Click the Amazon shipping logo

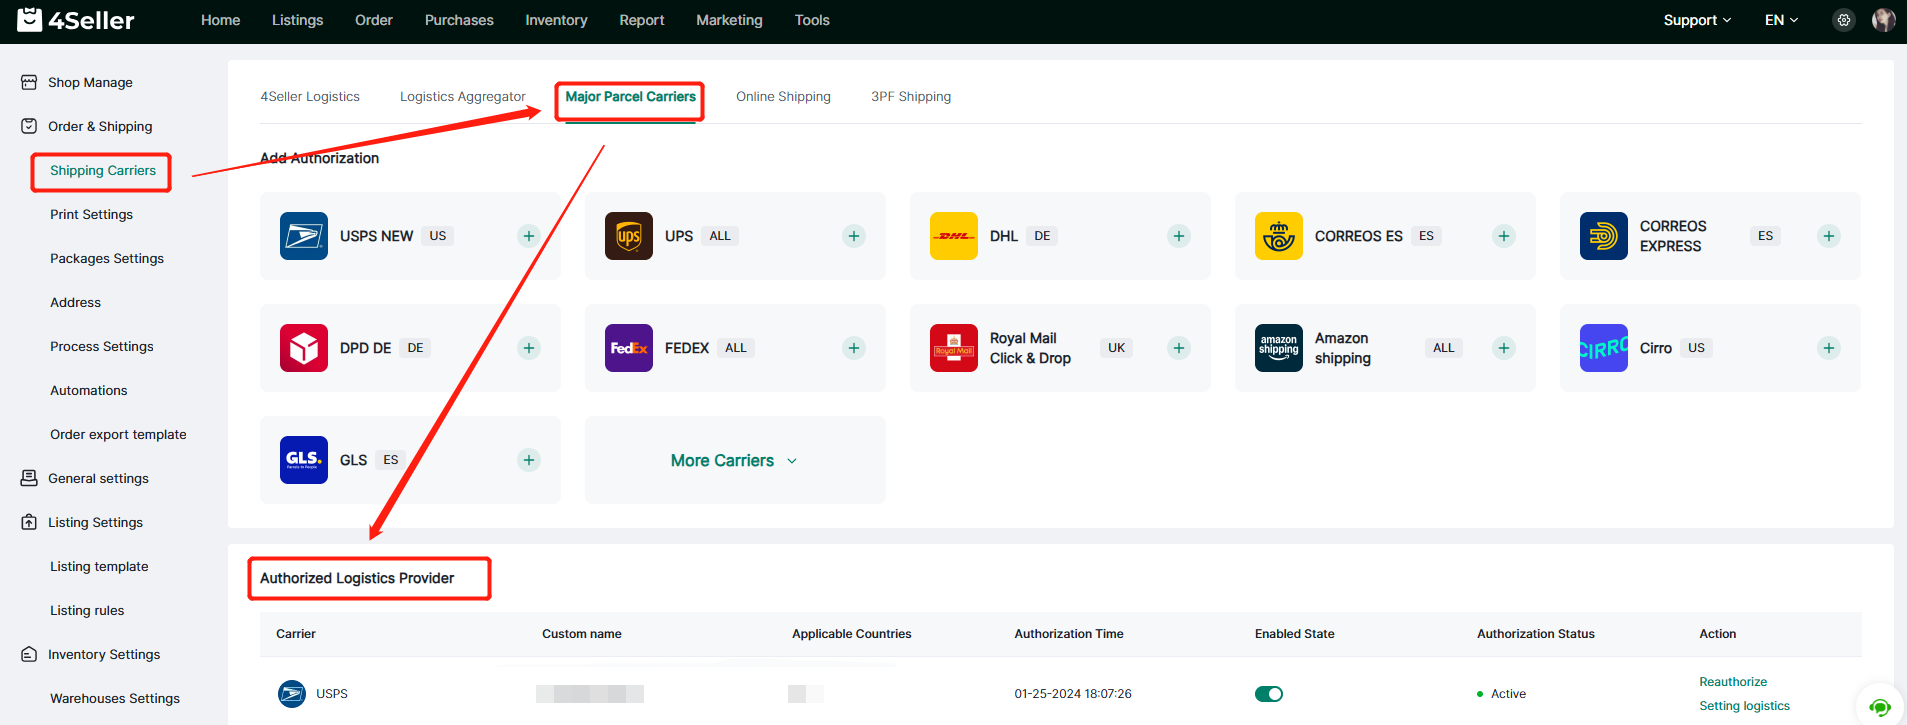(x=1279, y=348)
